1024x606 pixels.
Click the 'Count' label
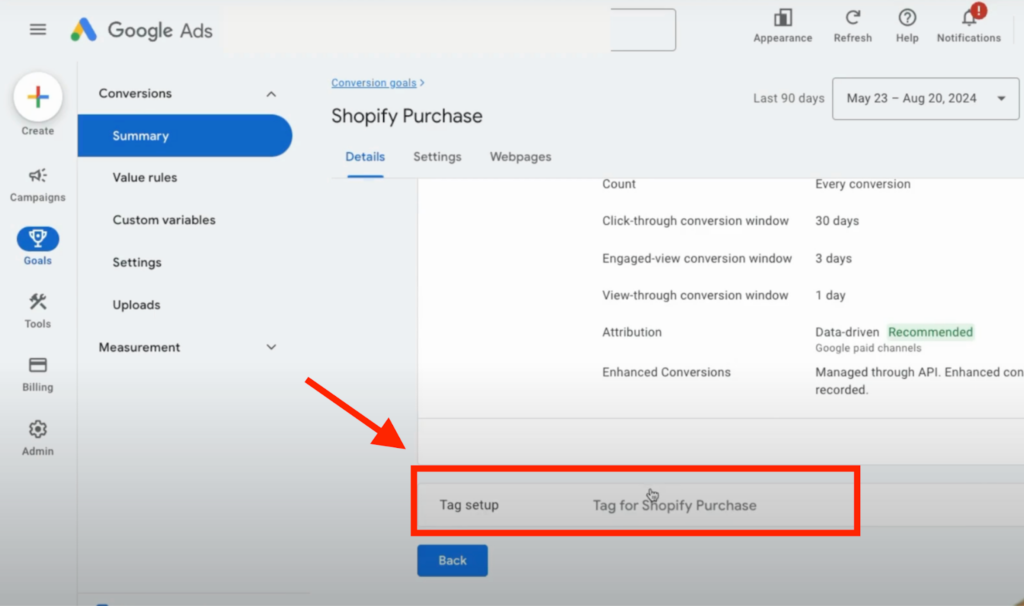618,184
